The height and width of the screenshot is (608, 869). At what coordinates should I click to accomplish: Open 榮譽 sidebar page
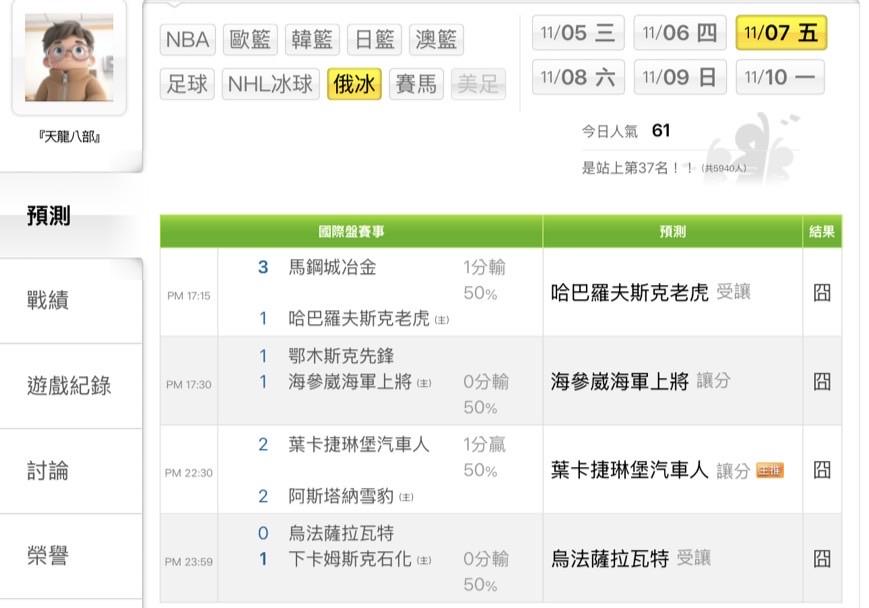coord(48,556)
